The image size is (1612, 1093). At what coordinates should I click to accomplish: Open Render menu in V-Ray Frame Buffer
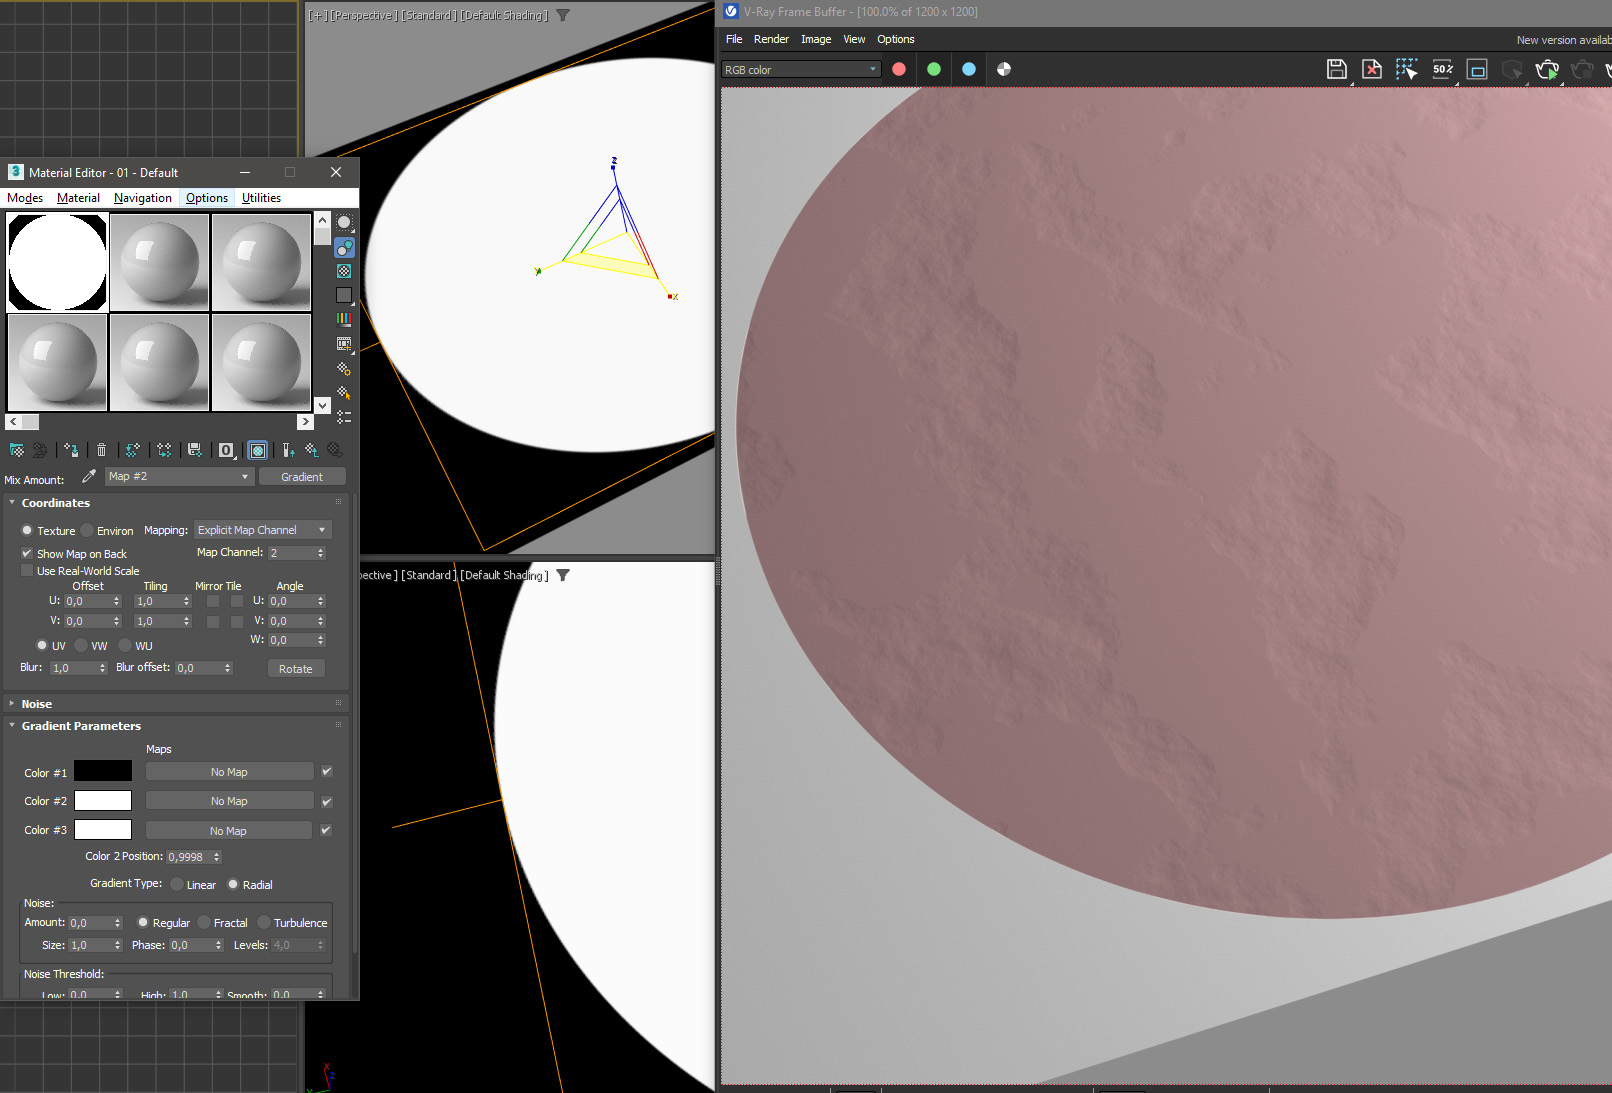(x=771, y=39)
